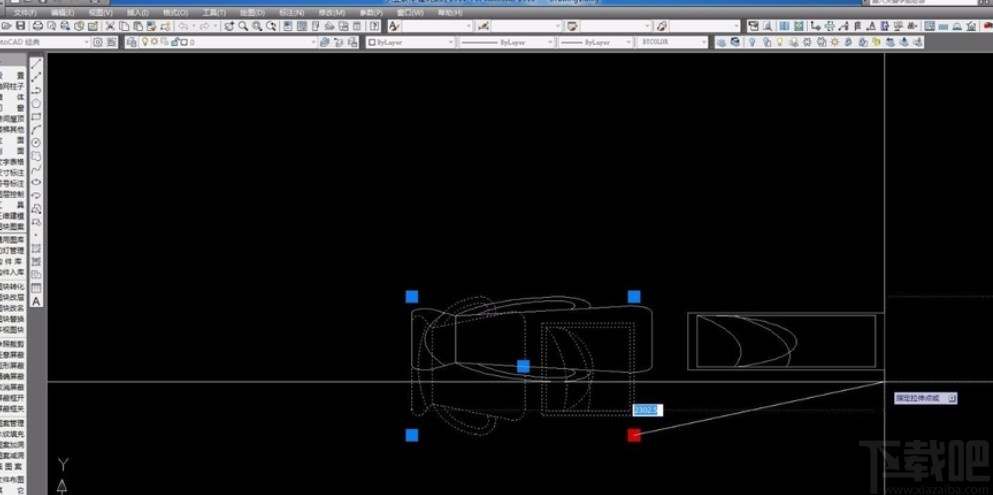Open the Modify (修改) menu
Image resolution: width=993 pixels, height=495 pixels.
[331, 12]
